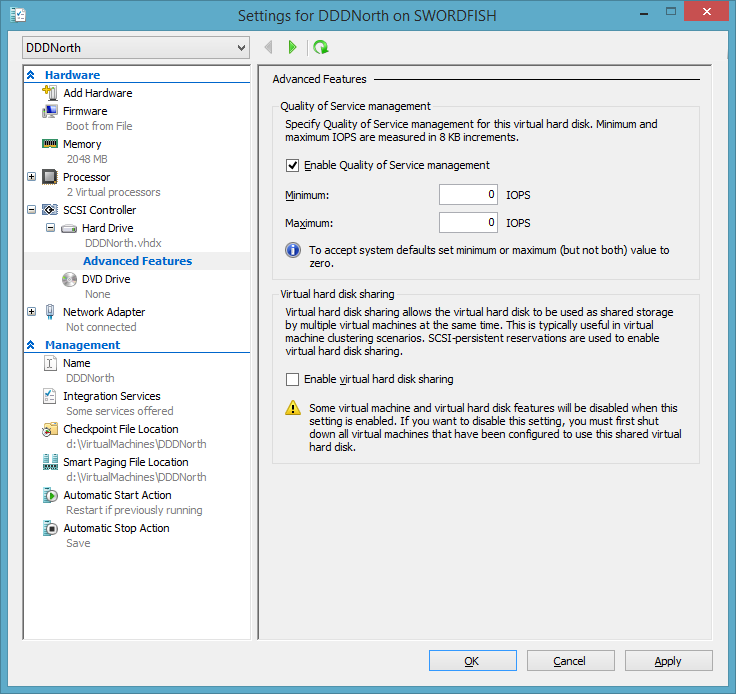Screen dimensions: 736x694
Task: Click the Add Hardware icon
Action: tap(50, 92)
